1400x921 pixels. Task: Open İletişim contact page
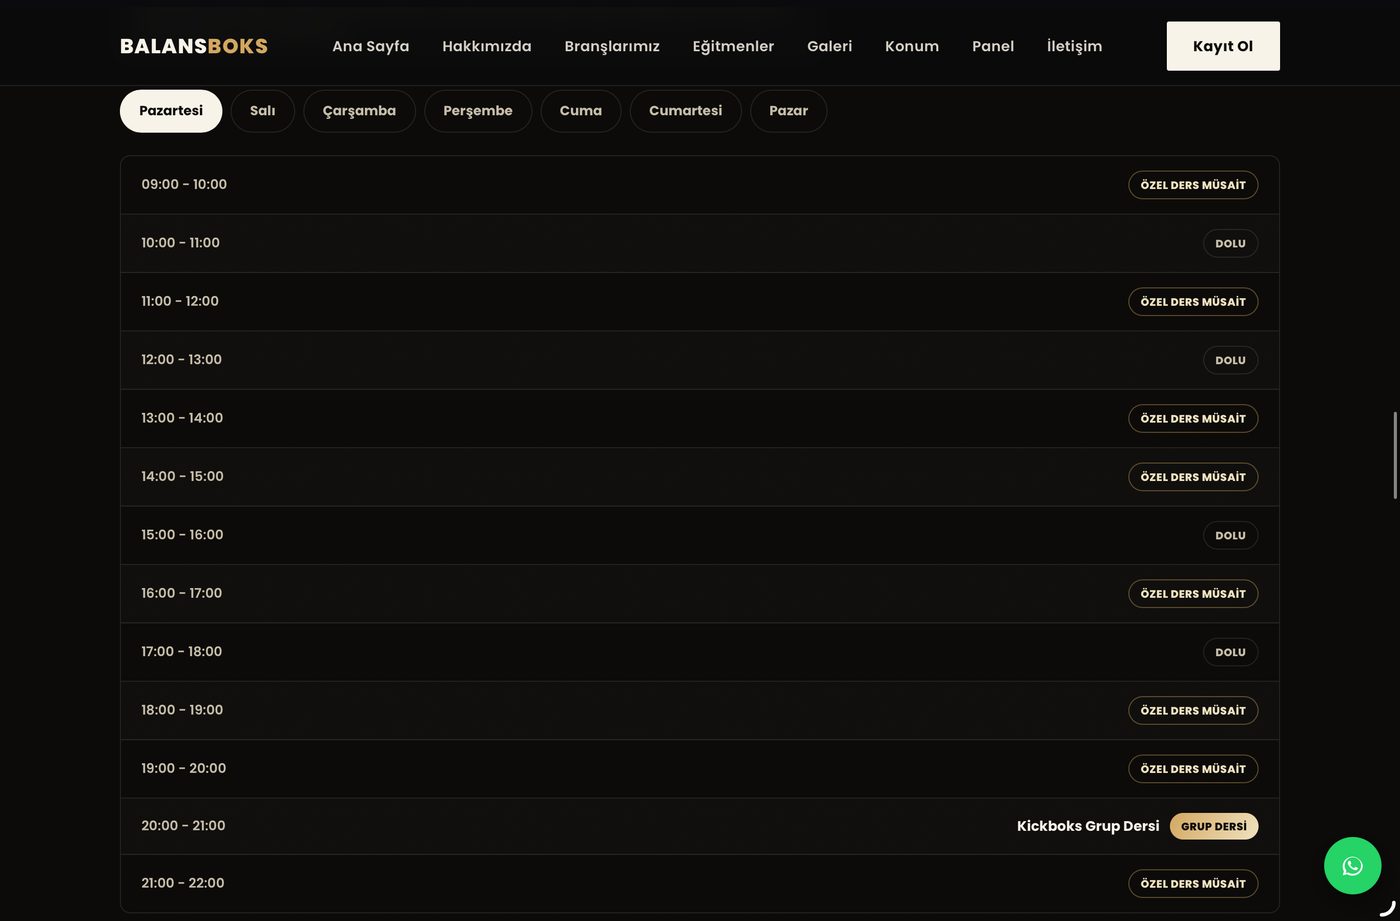tap(1075, 46)
